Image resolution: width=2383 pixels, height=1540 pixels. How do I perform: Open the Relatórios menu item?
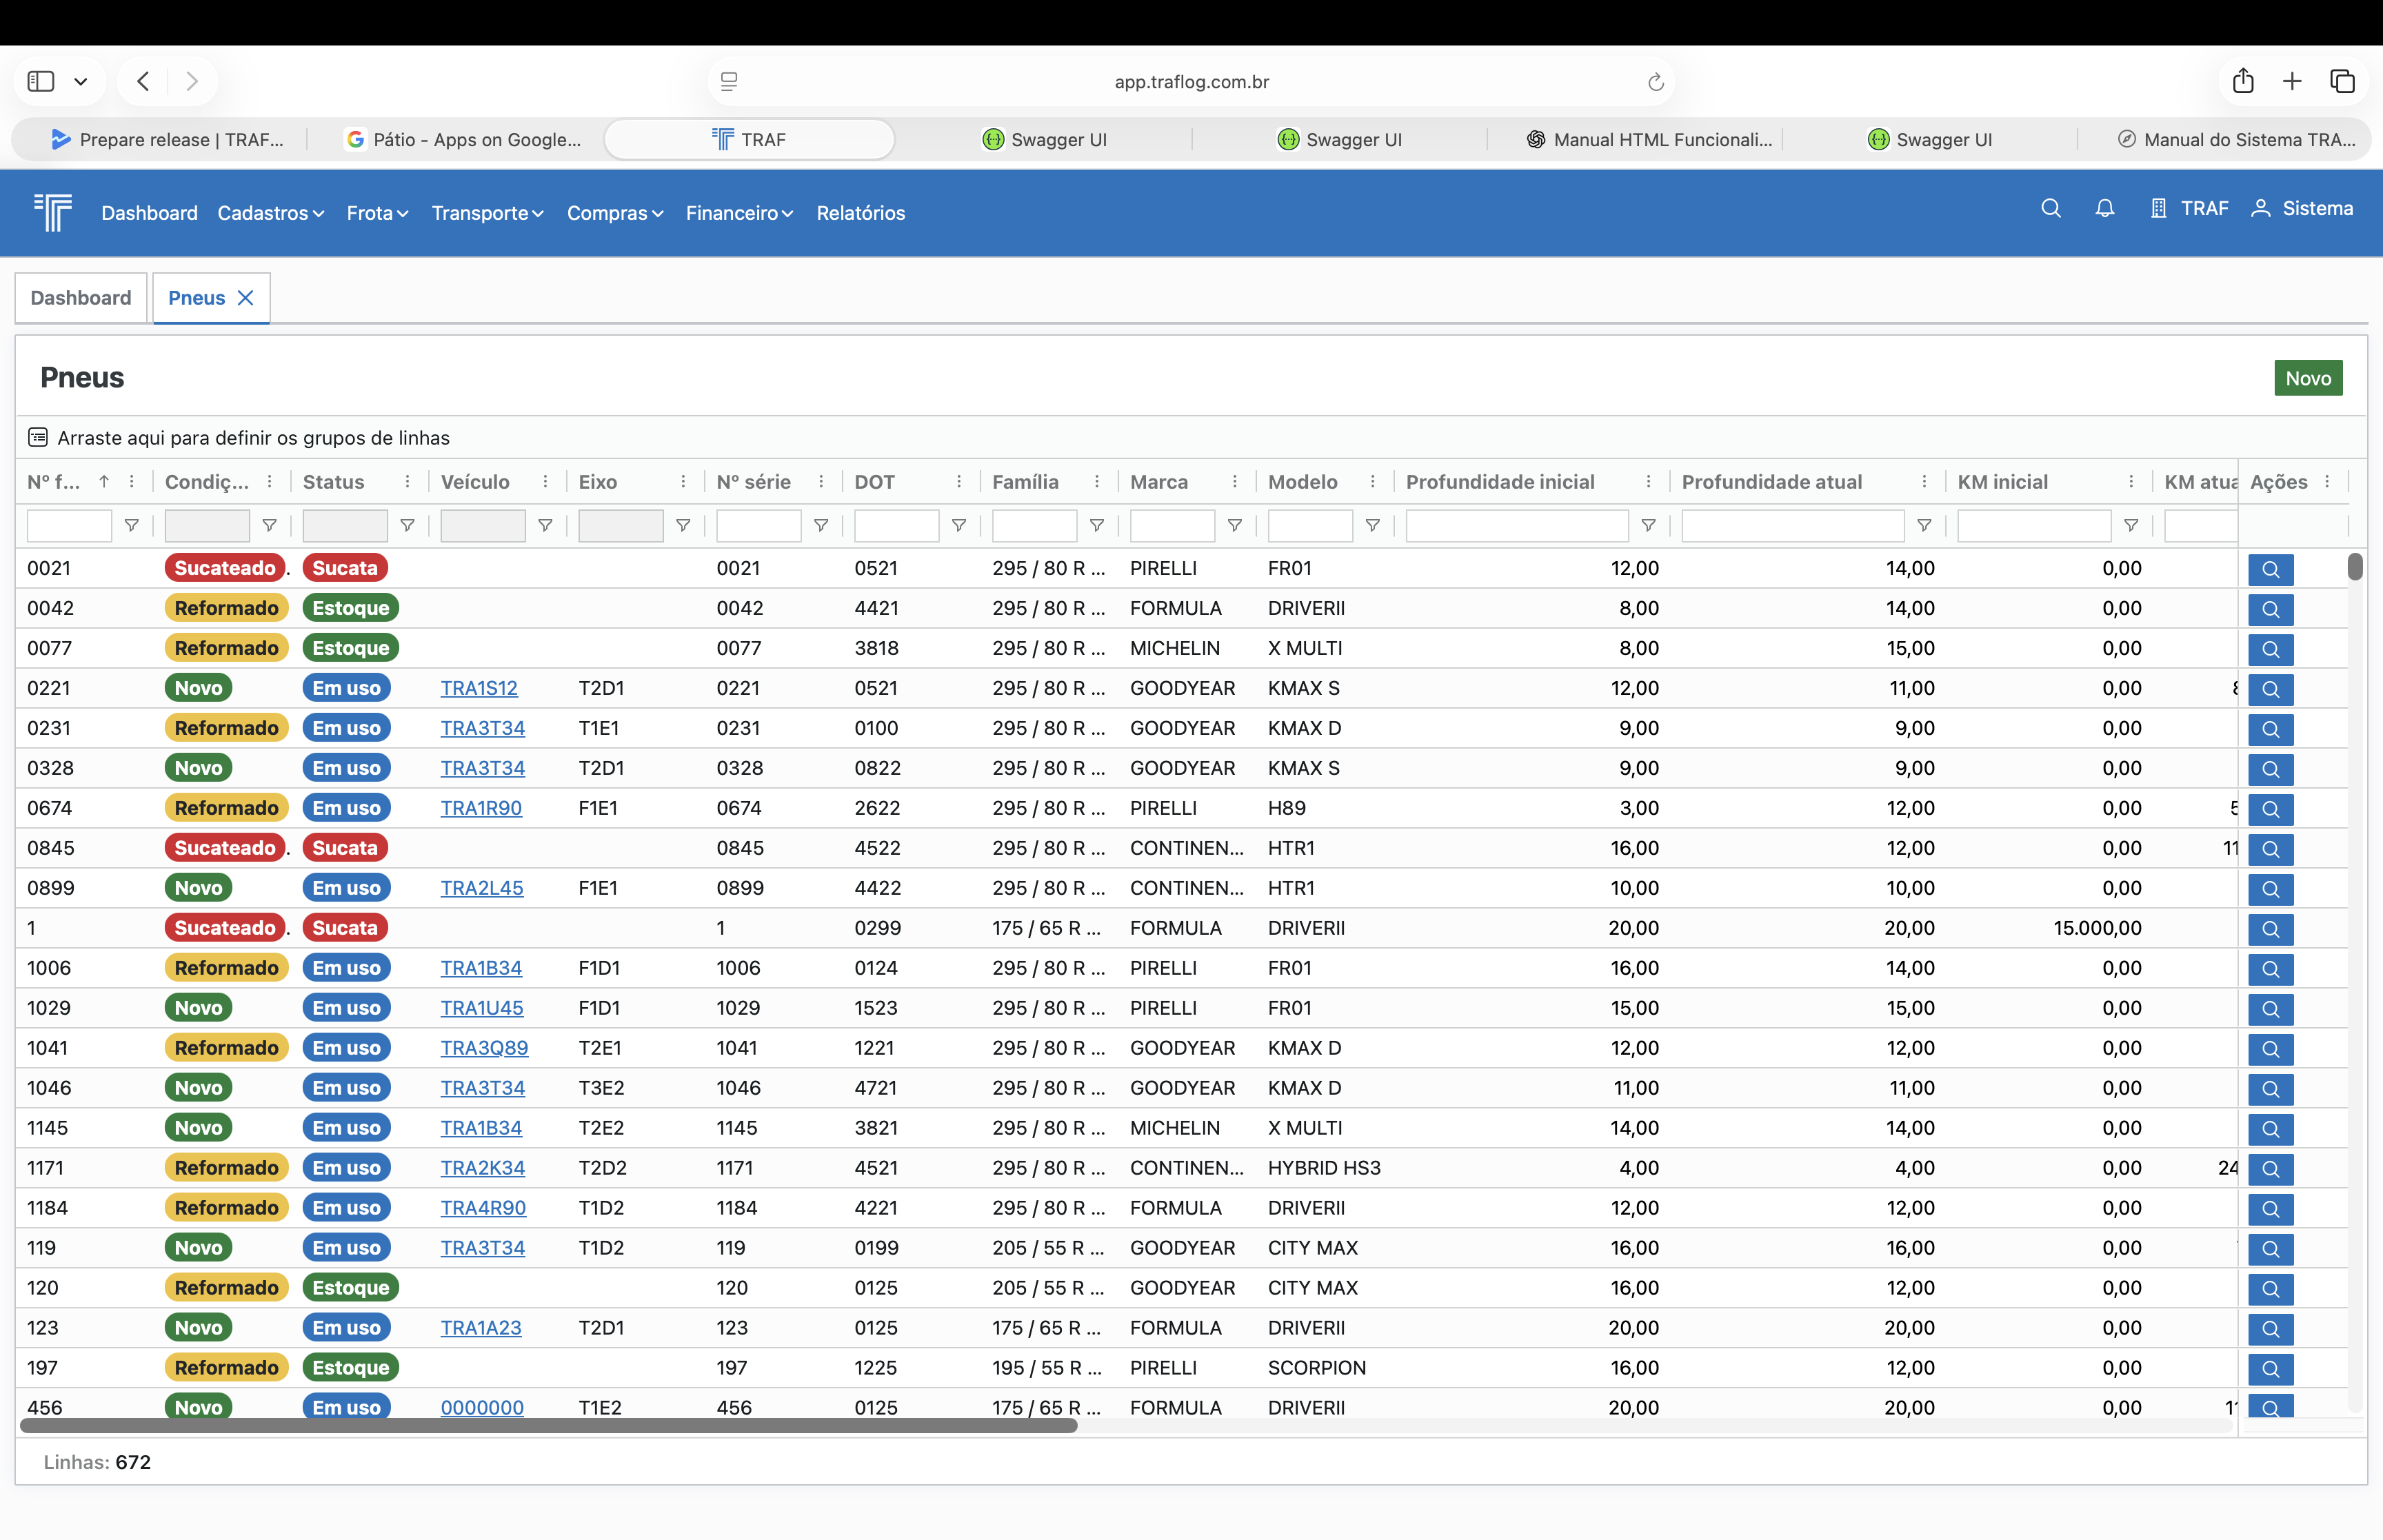[860, 213]
